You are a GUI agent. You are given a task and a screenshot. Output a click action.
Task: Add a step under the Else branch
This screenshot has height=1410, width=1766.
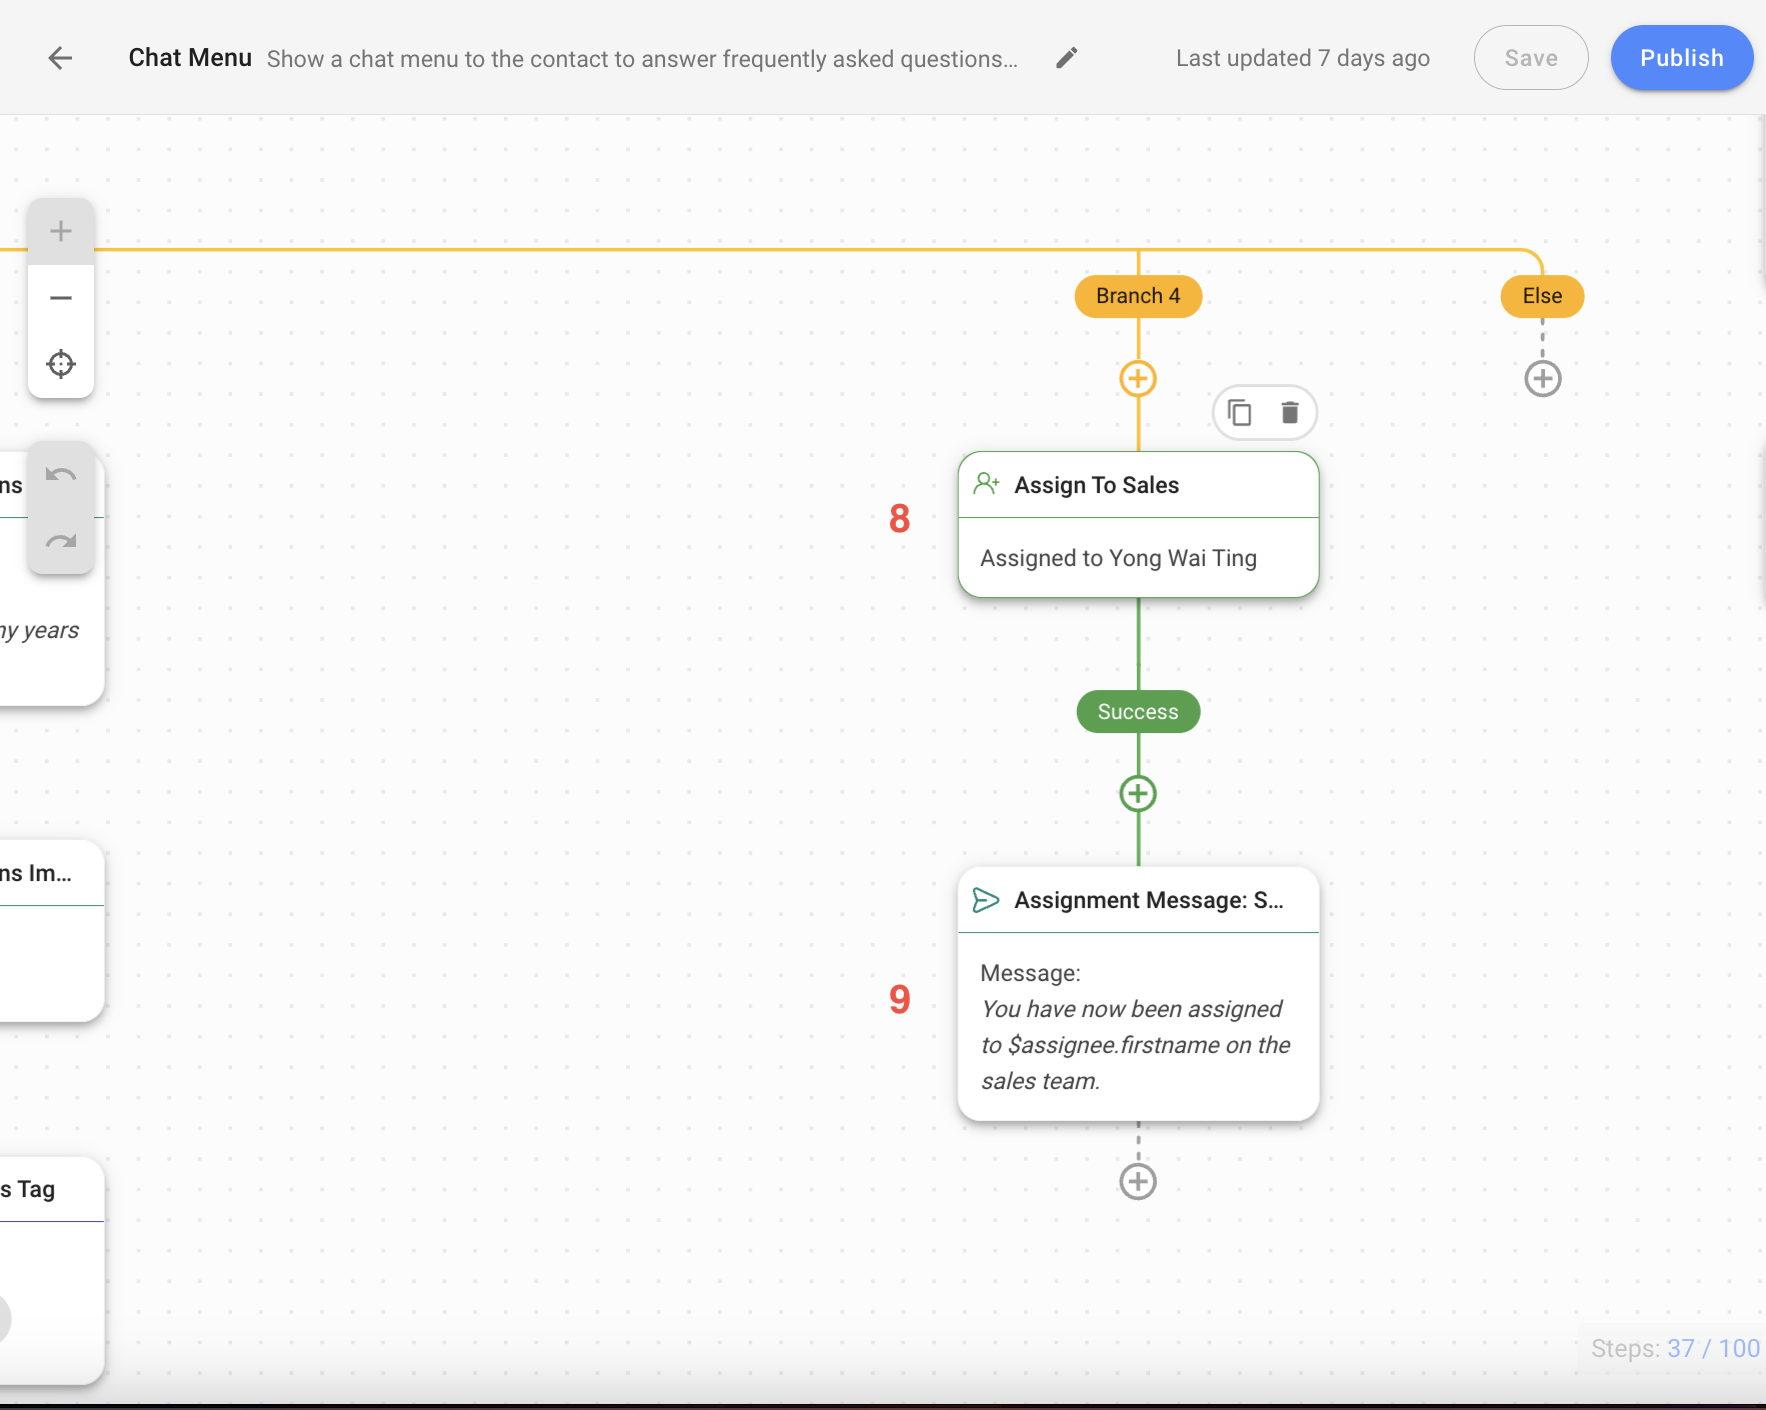(1541, 378)
